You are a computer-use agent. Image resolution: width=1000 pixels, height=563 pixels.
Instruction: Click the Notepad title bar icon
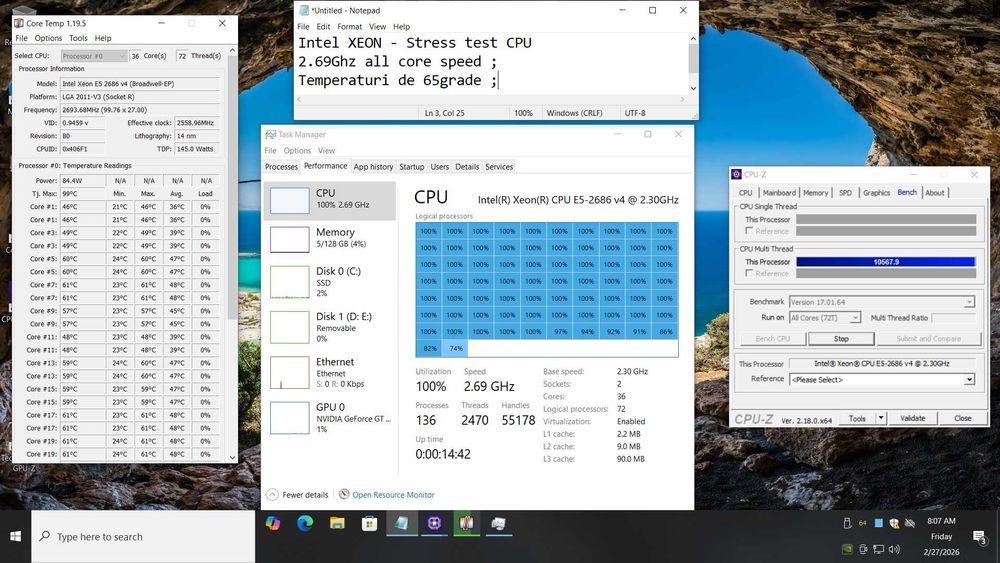pos(304,10)
